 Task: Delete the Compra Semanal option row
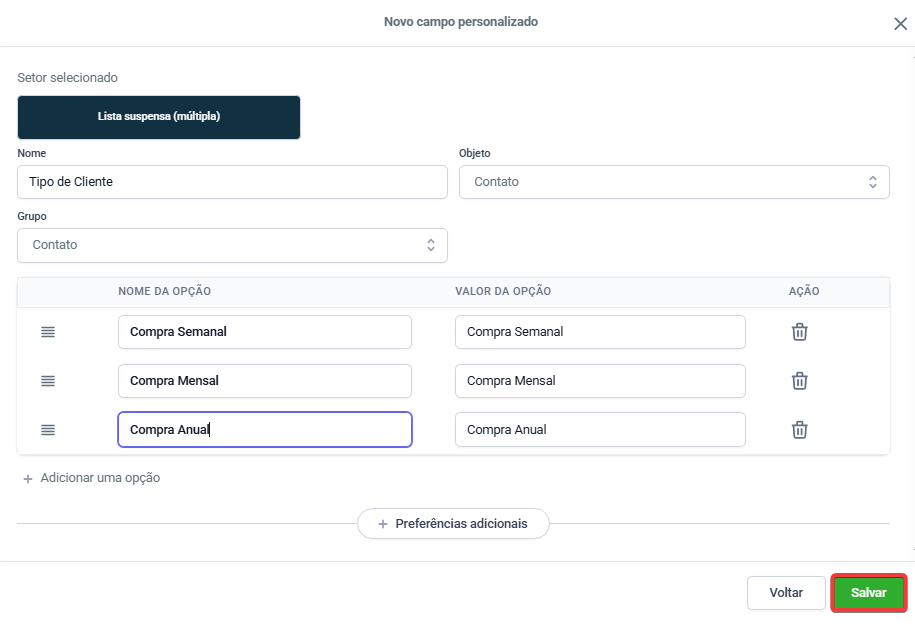pos(799,332)
